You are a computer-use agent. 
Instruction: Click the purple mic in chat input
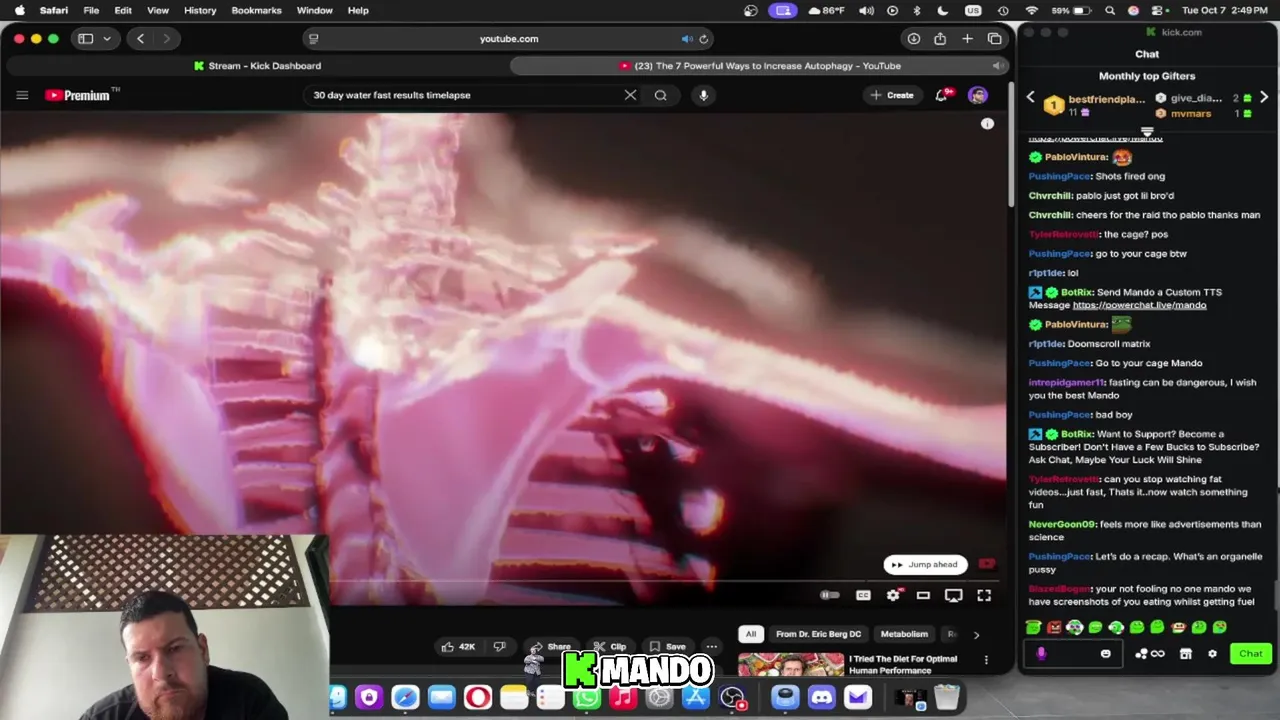click(x=1041, y=654)
